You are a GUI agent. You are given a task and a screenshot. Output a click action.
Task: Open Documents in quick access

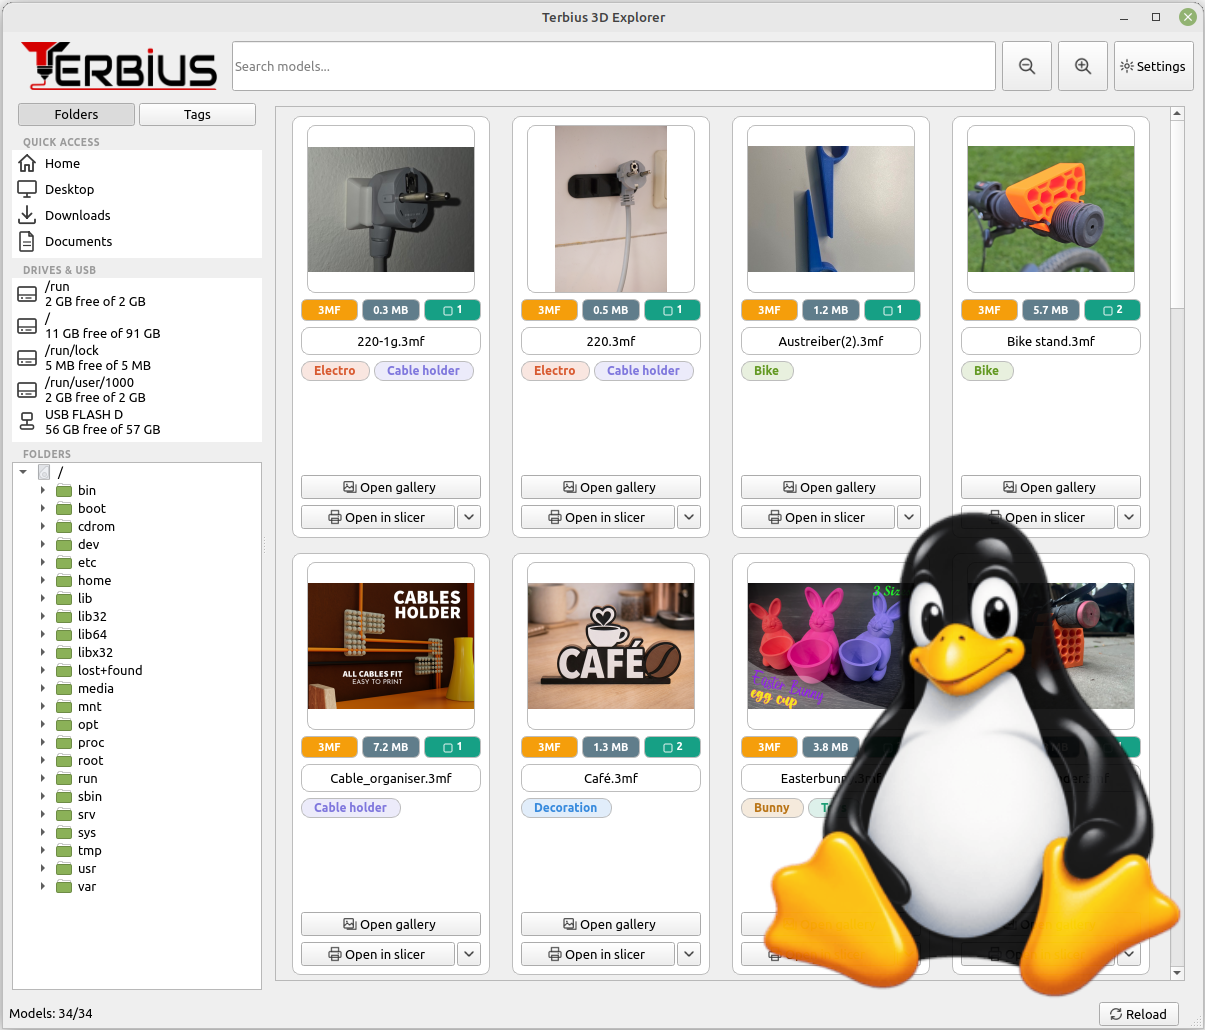137,241
